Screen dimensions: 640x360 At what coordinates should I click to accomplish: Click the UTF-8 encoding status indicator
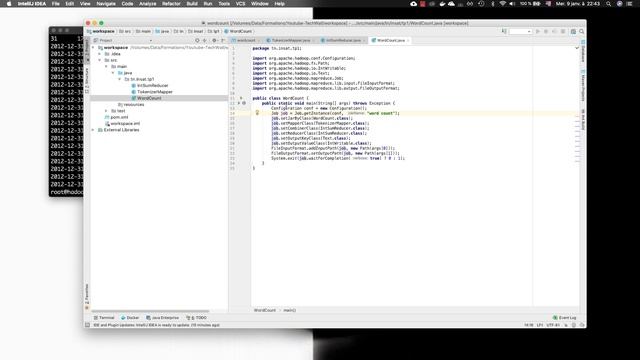553,325
